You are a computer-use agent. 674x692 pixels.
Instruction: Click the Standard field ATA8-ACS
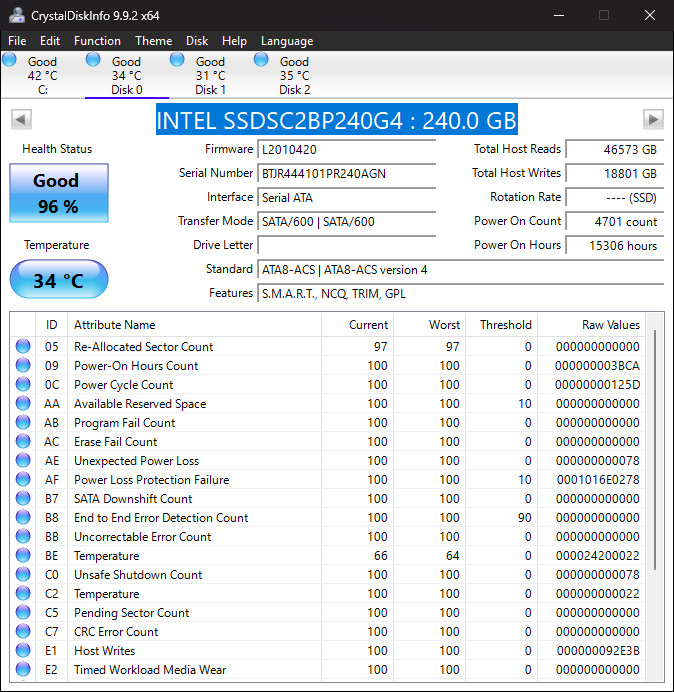461,270
